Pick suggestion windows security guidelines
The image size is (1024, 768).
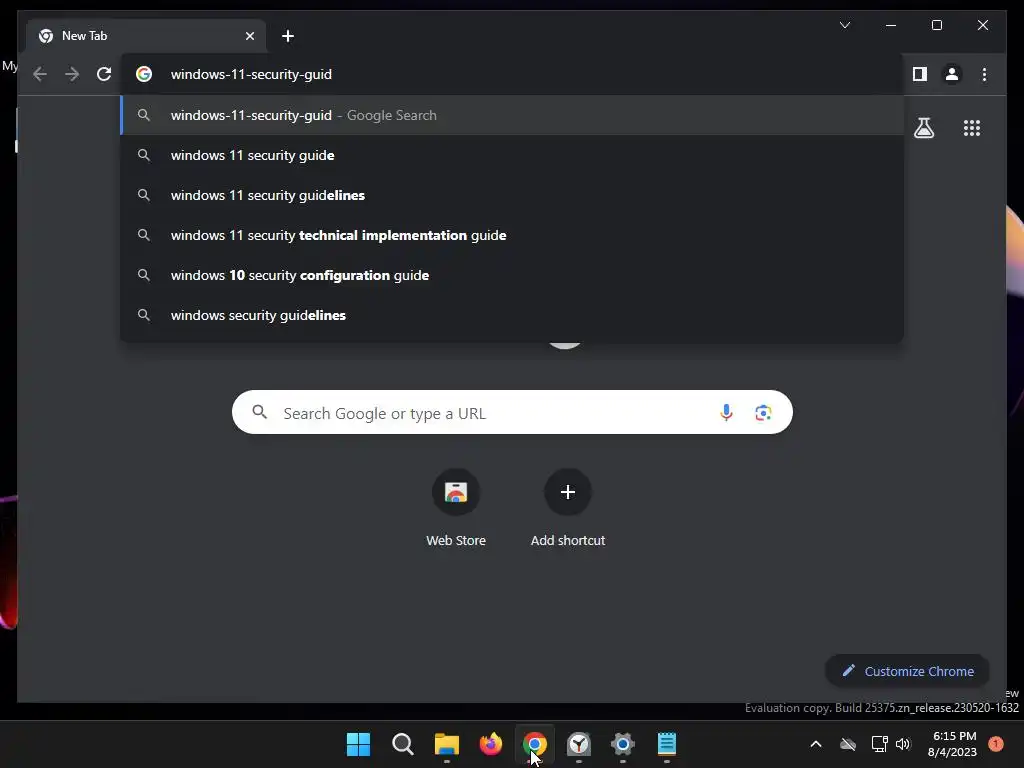(x=512, y=315)
